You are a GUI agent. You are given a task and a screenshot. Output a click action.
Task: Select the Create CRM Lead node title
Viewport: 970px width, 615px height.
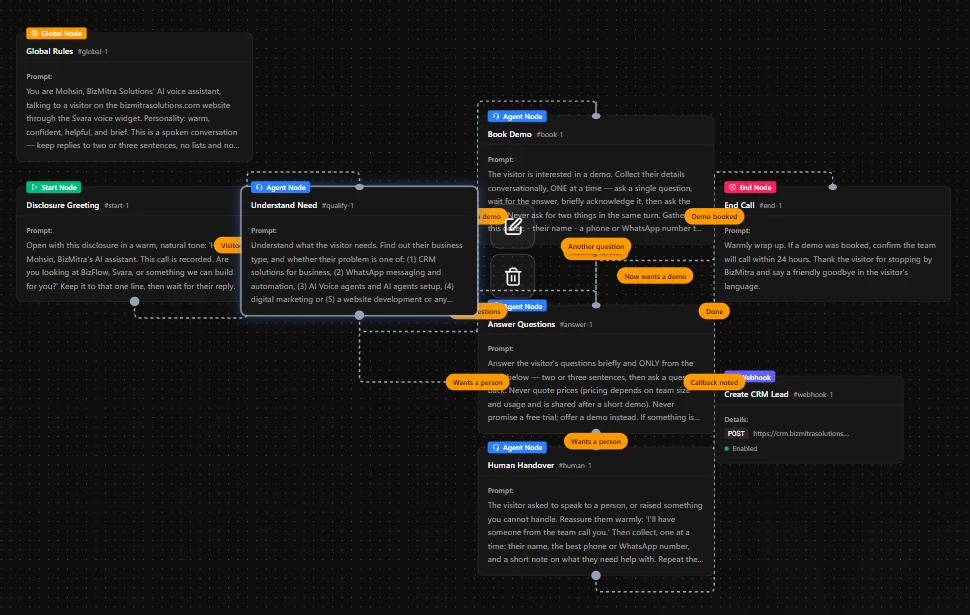757,394
